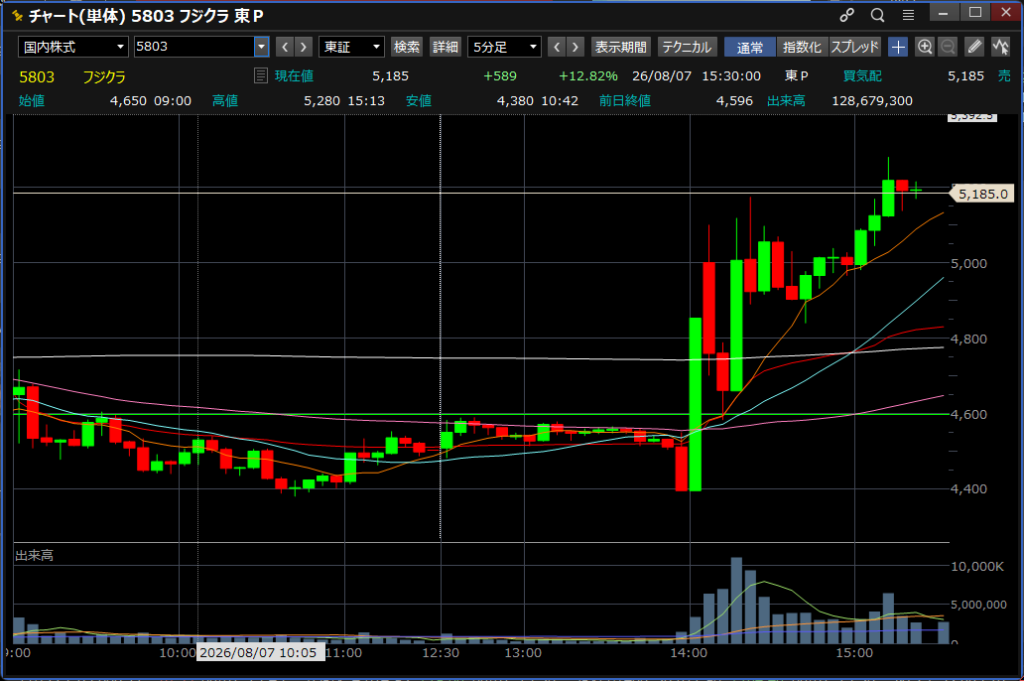
Task: Go to previous stock with the left arrow beside the code field
Action: click(x=285, y=47)
